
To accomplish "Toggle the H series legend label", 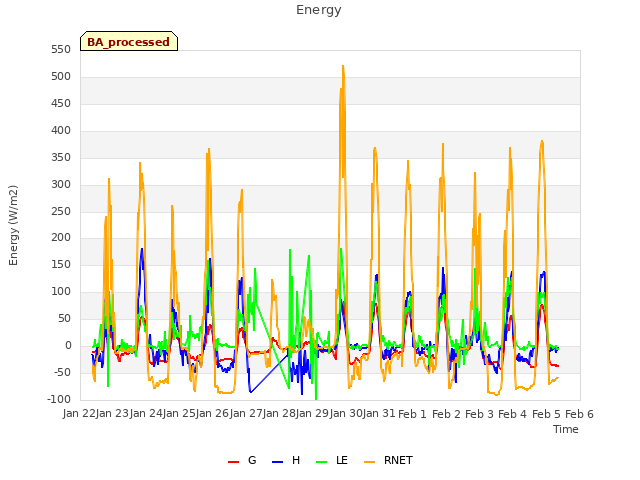I will tap(296, 460).
